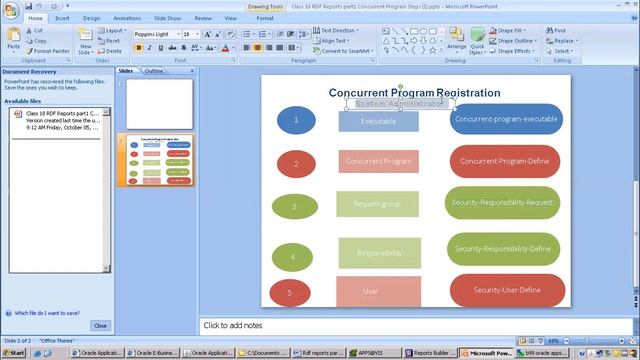Viewport: 640px width, 360px height.
Task: Click the Windows Start button
Action: [x=13, y=353]
